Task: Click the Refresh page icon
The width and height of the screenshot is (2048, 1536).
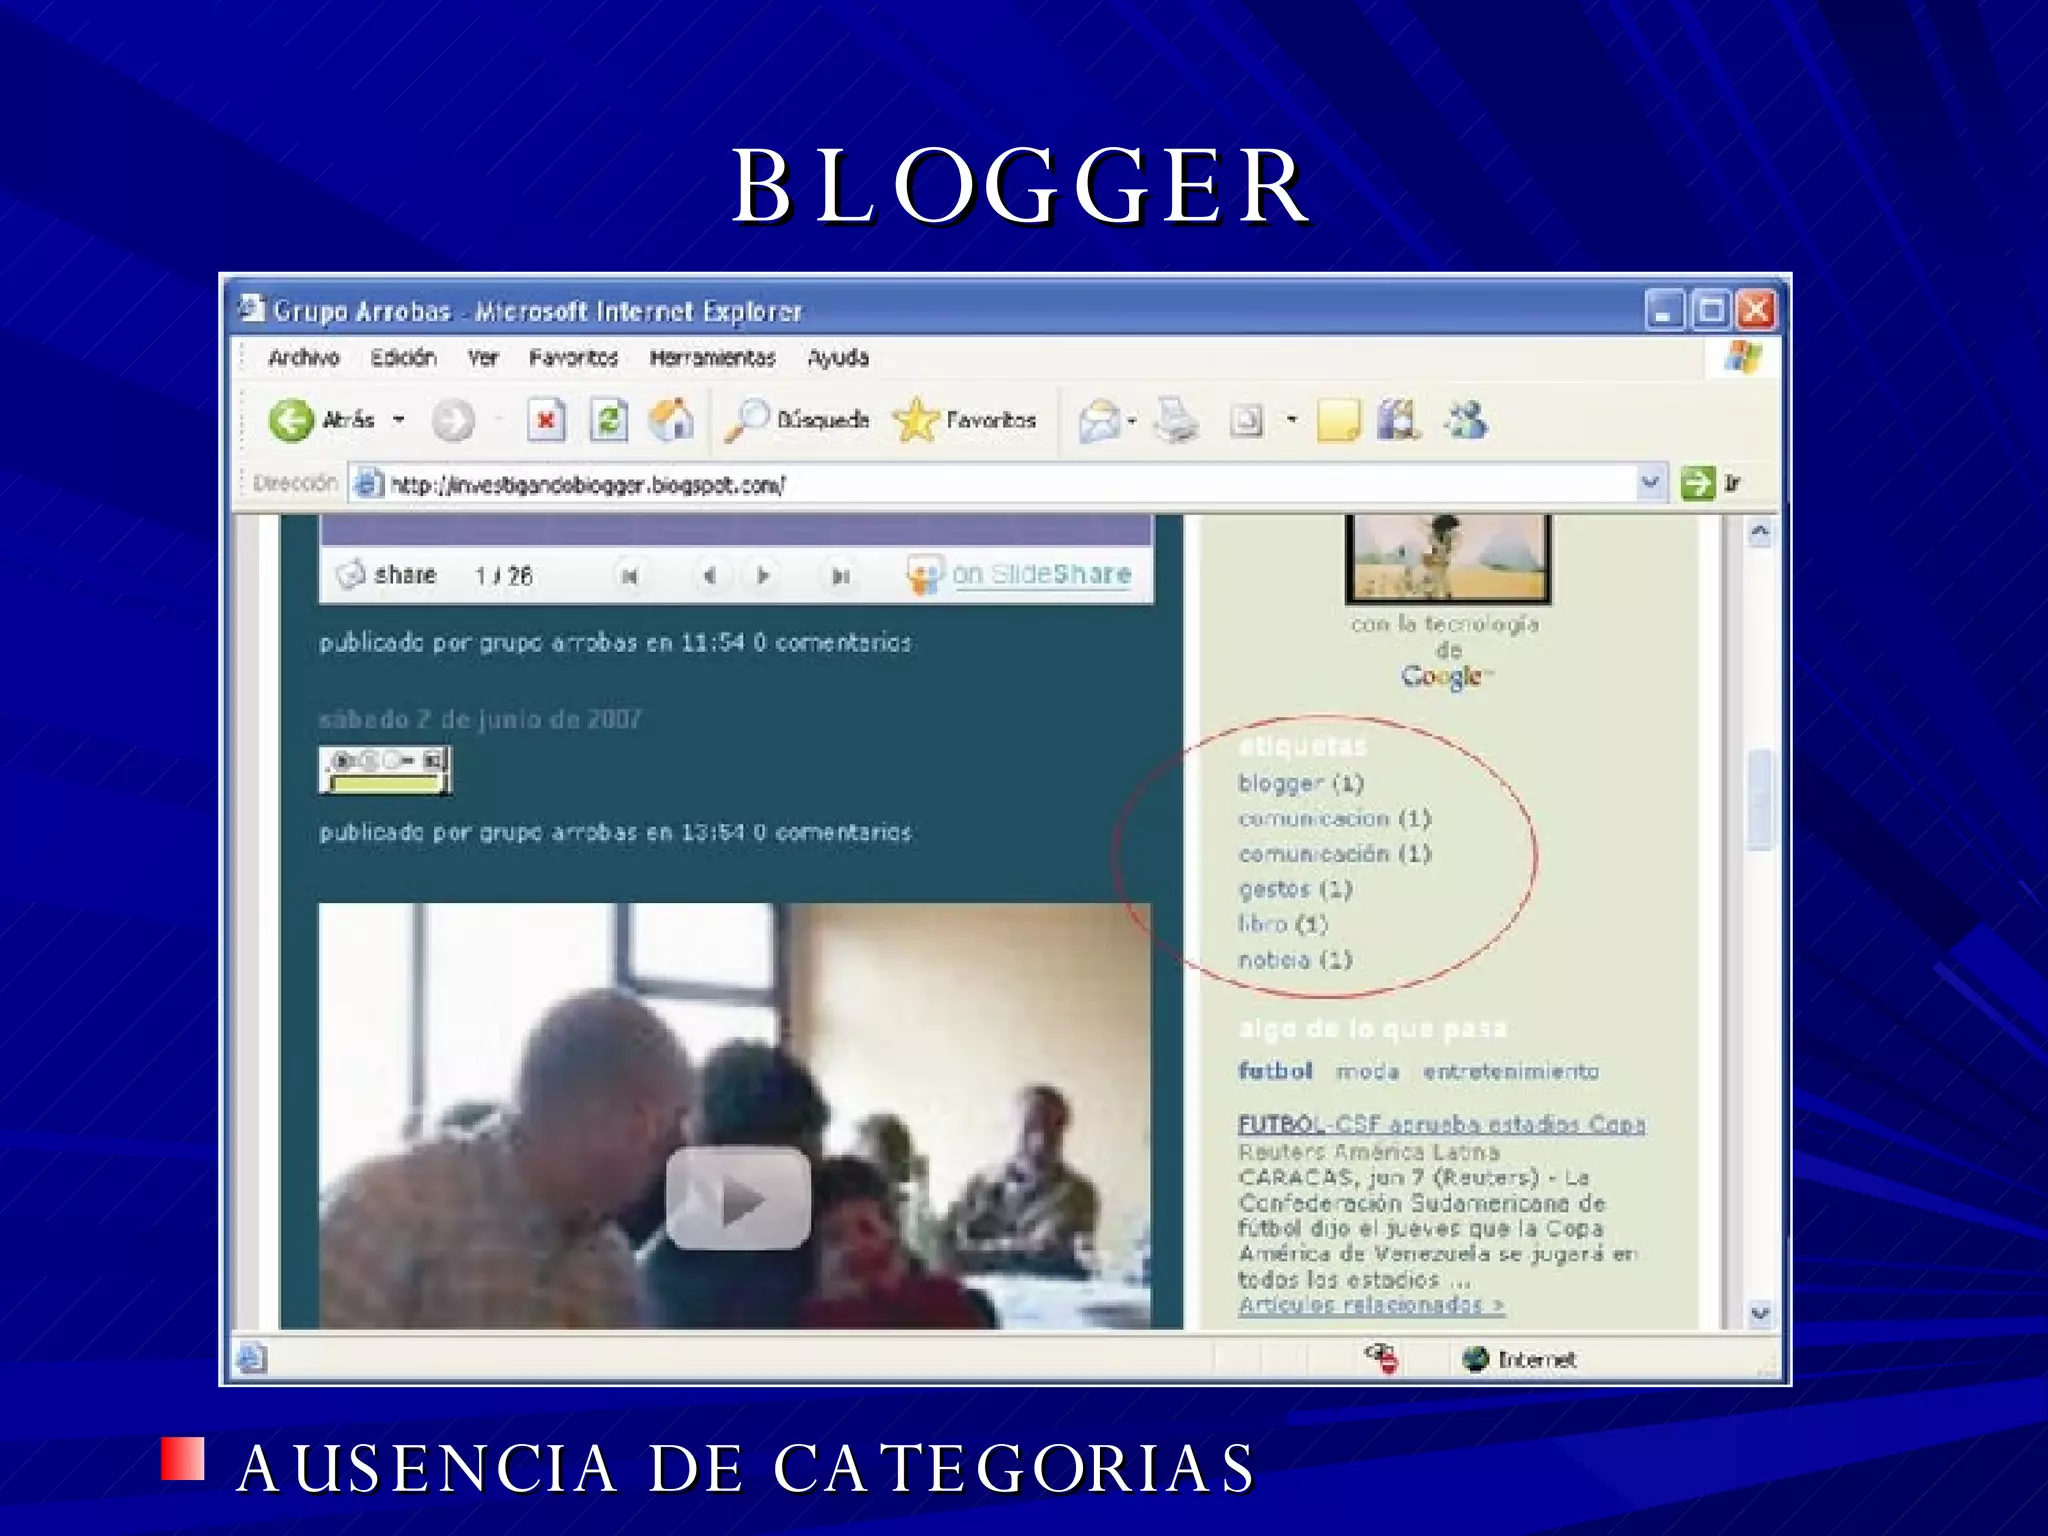Action: tap(608, 420)
